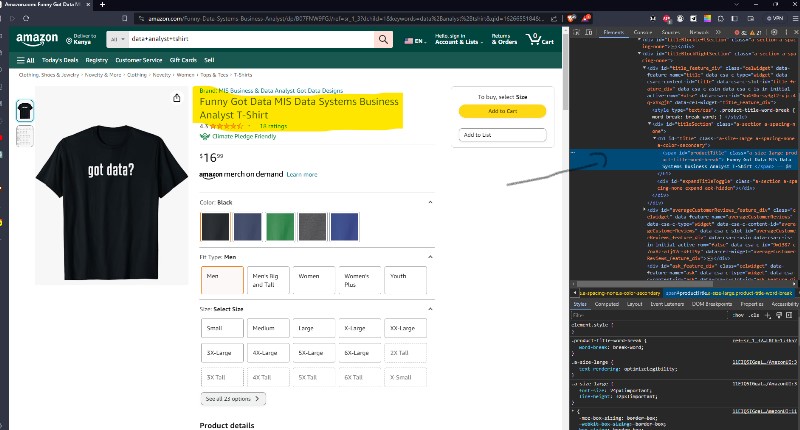Toggle the browser sidebar panel icon
The width and height of the screenshot is (800, 430).
(x=735, y=18)
